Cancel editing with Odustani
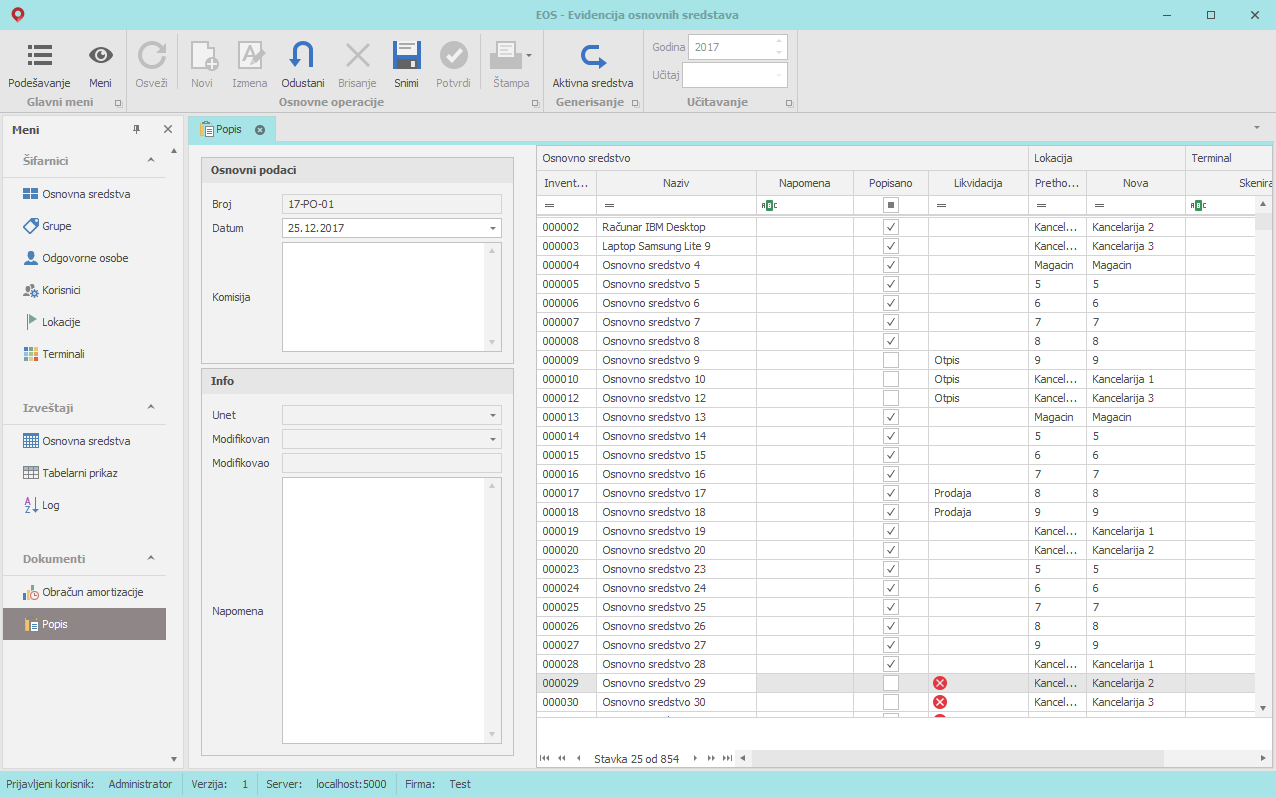The width and height of the screenshot is (1276, 797). coord(302,66)
